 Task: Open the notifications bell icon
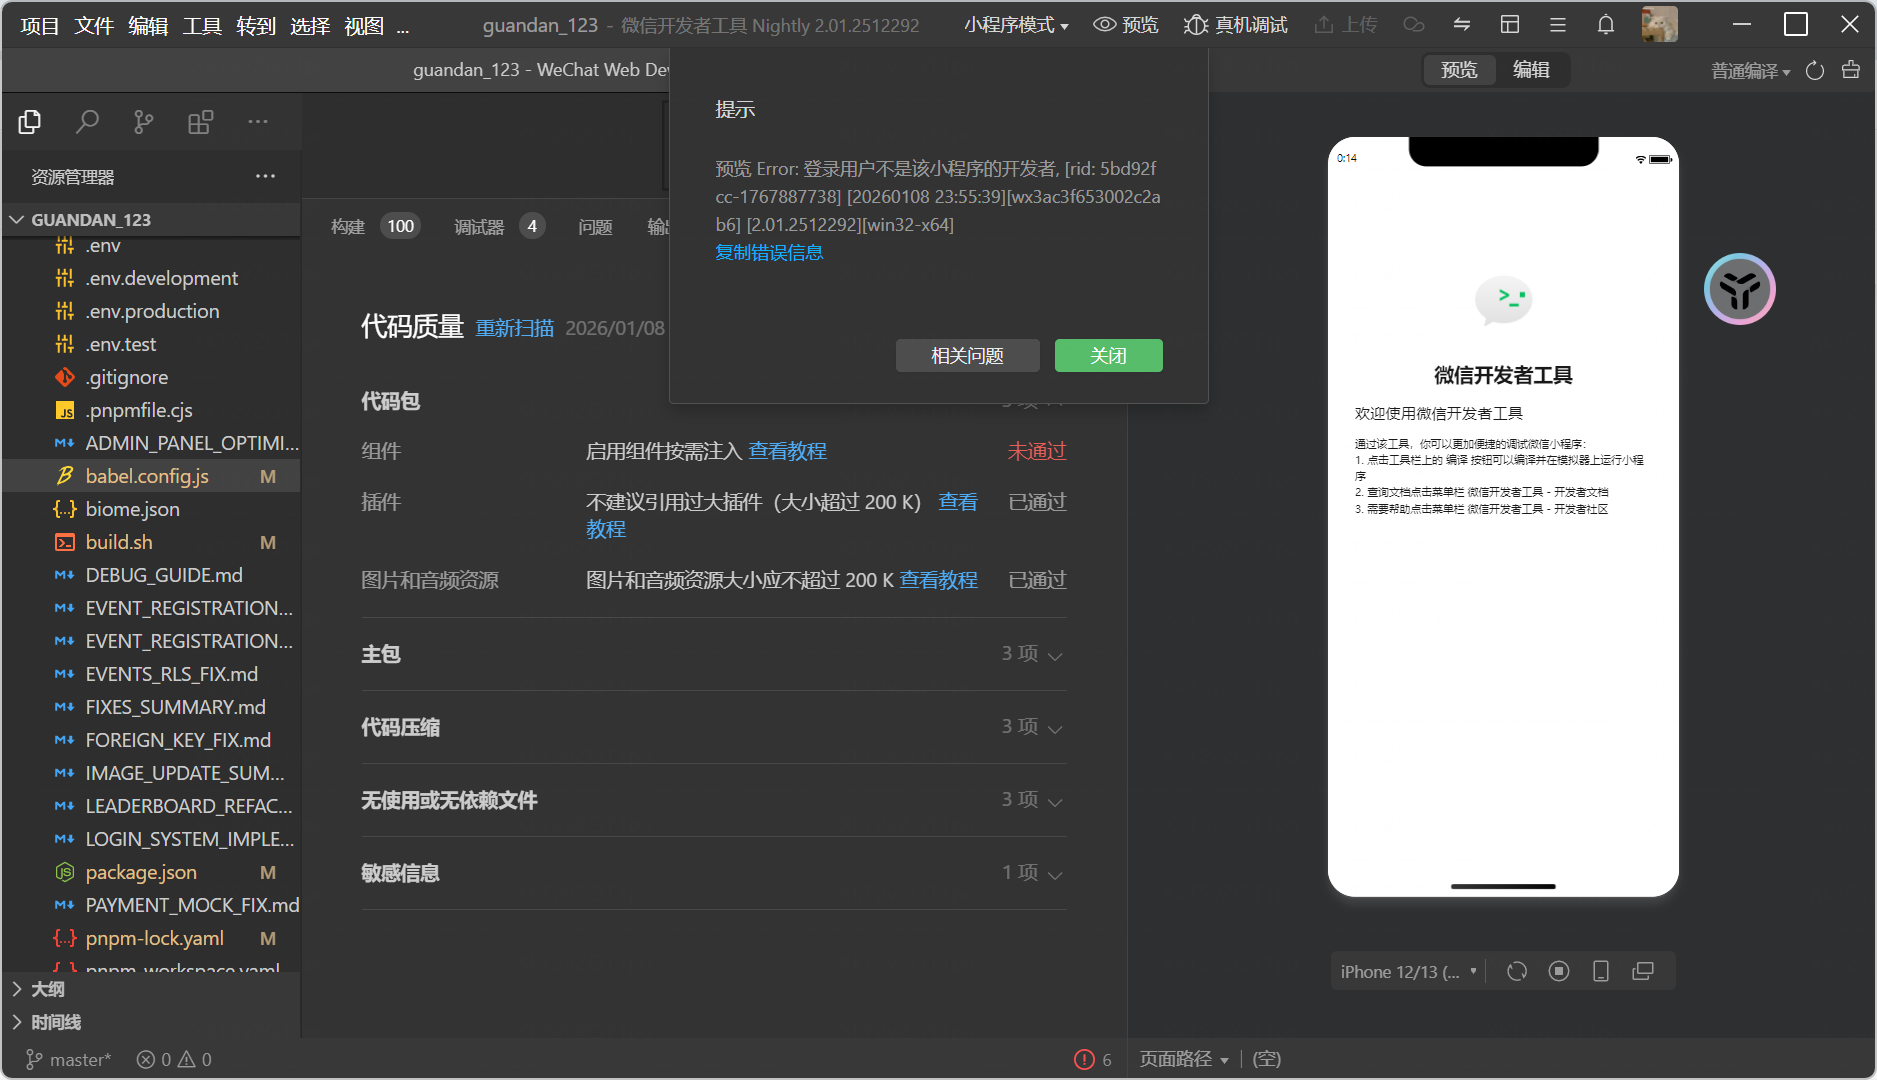pos(1606,25)
